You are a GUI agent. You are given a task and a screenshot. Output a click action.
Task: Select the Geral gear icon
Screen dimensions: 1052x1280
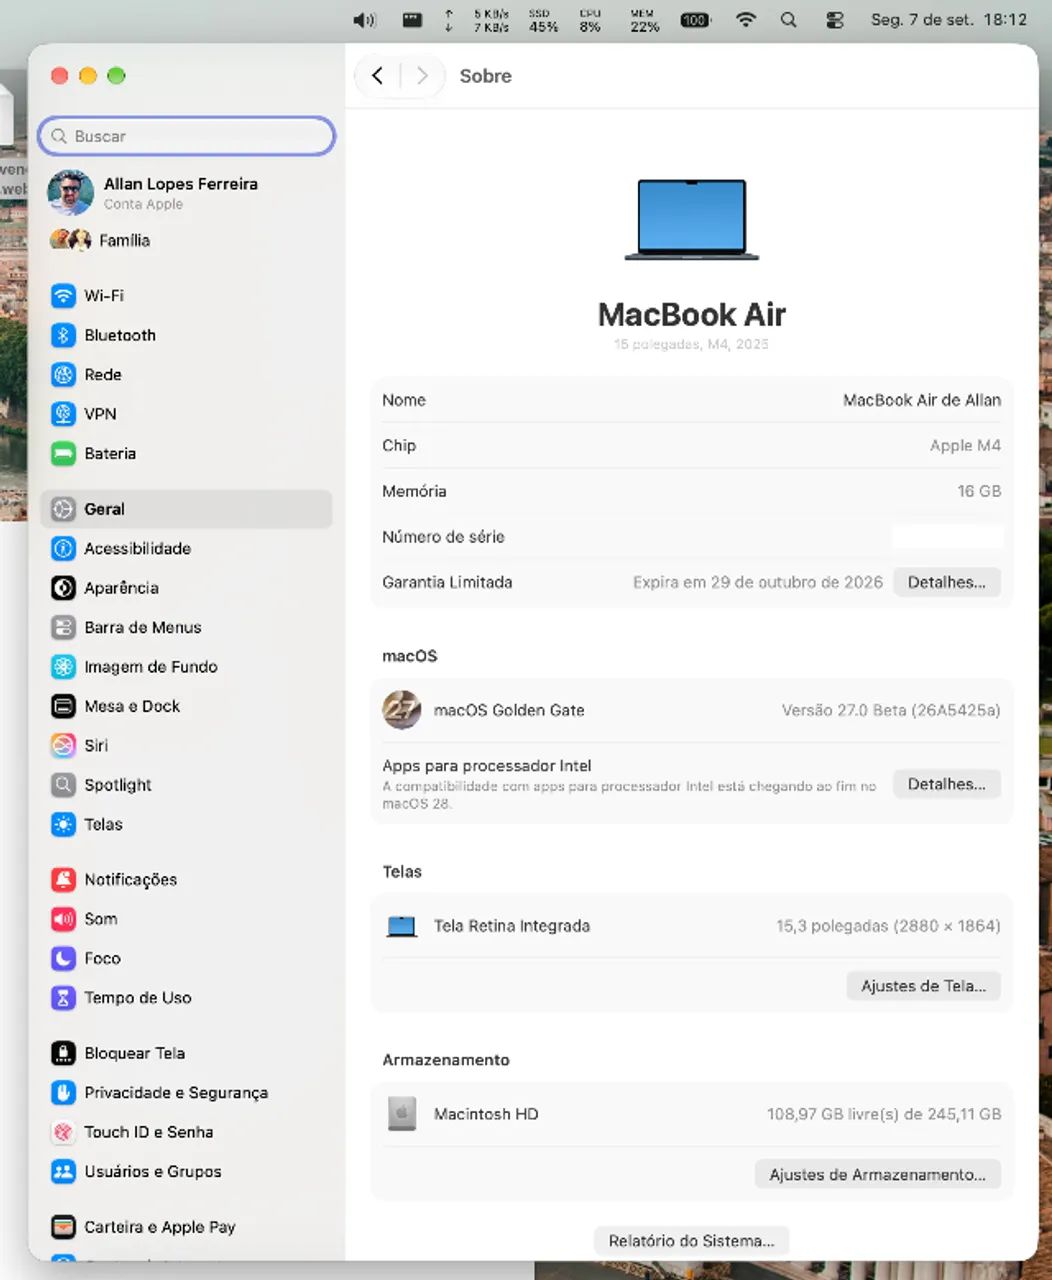63,509
